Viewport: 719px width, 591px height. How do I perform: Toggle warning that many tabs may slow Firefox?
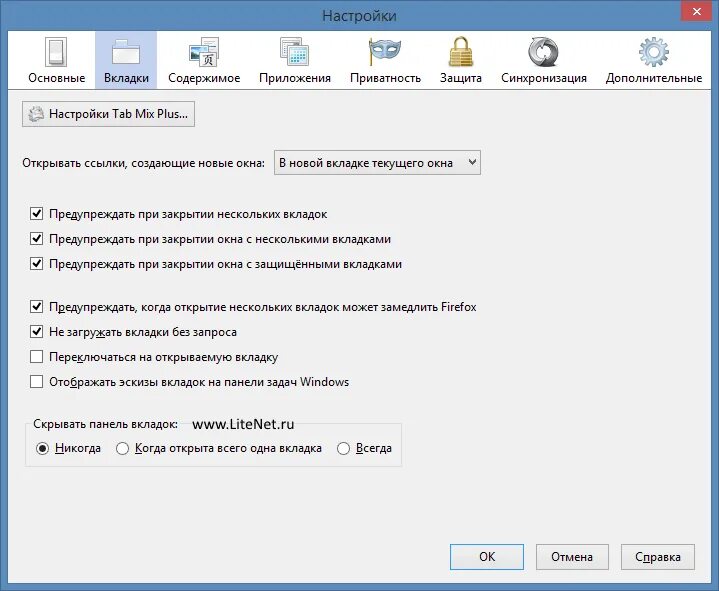coord(36,306)
